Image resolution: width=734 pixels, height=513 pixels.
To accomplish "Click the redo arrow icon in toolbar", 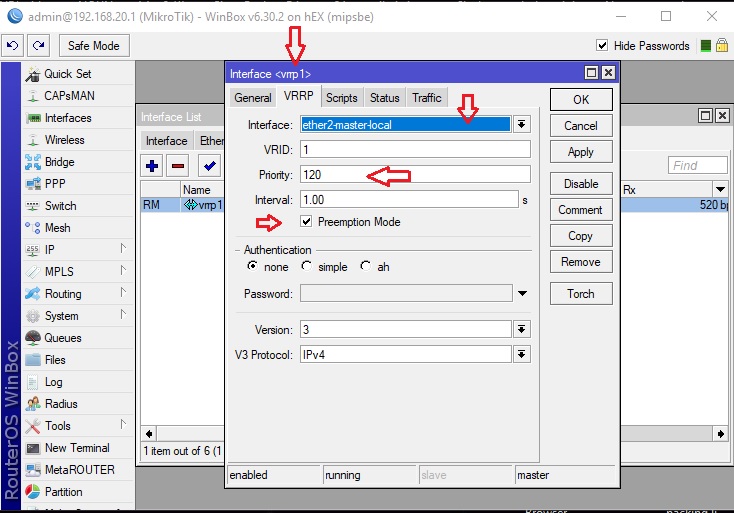I will 38,45.
